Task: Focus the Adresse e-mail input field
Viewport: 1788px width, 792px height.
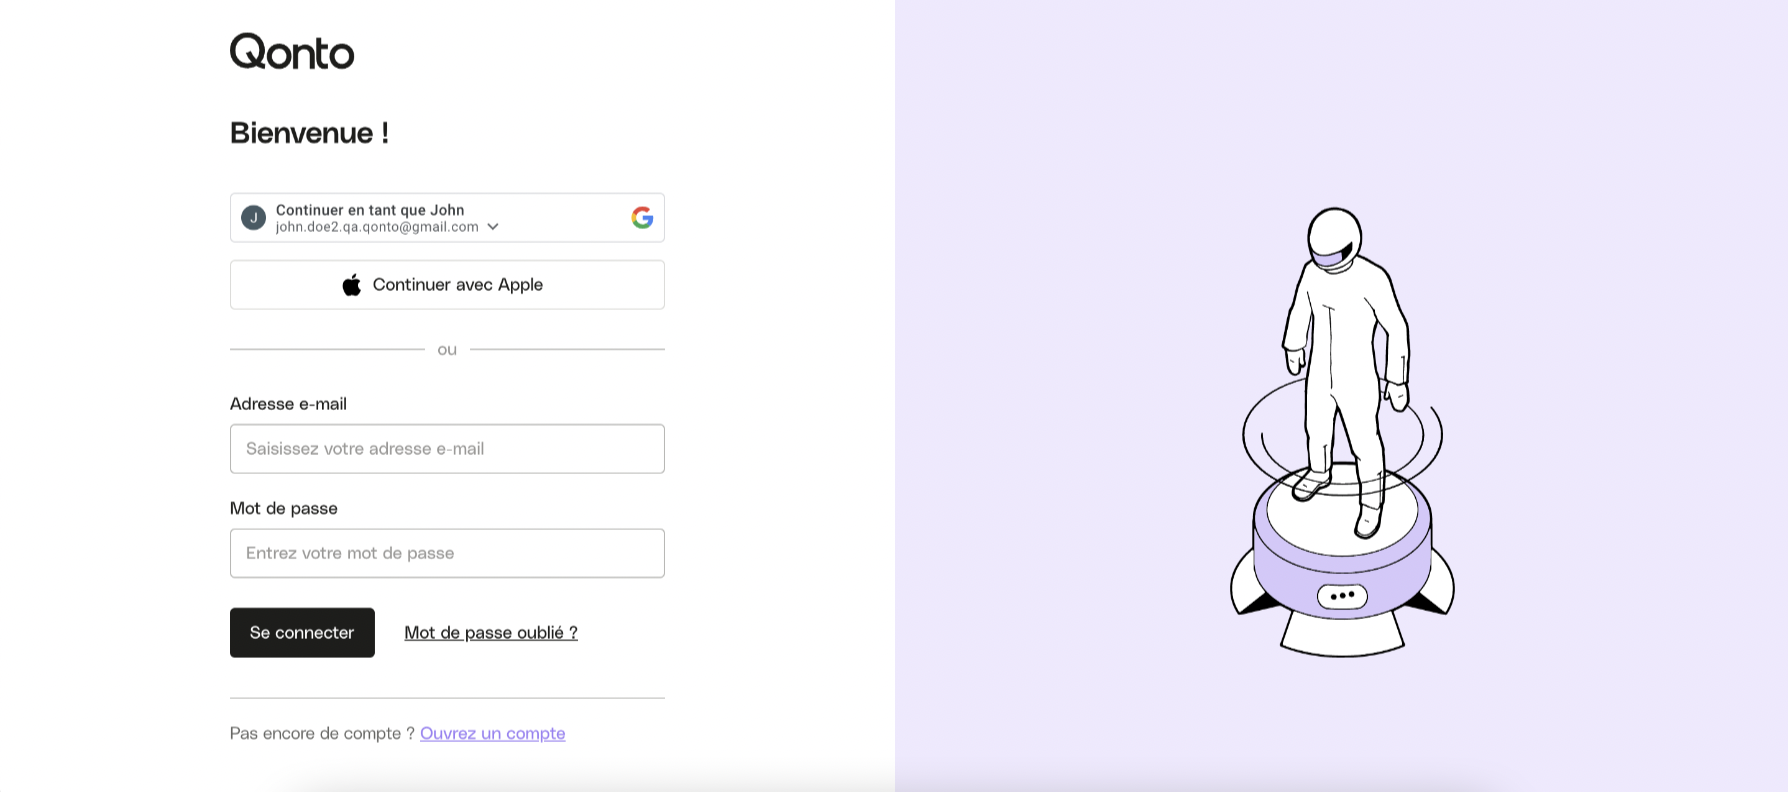Action: pyautogui.click(x=447, y=449)
